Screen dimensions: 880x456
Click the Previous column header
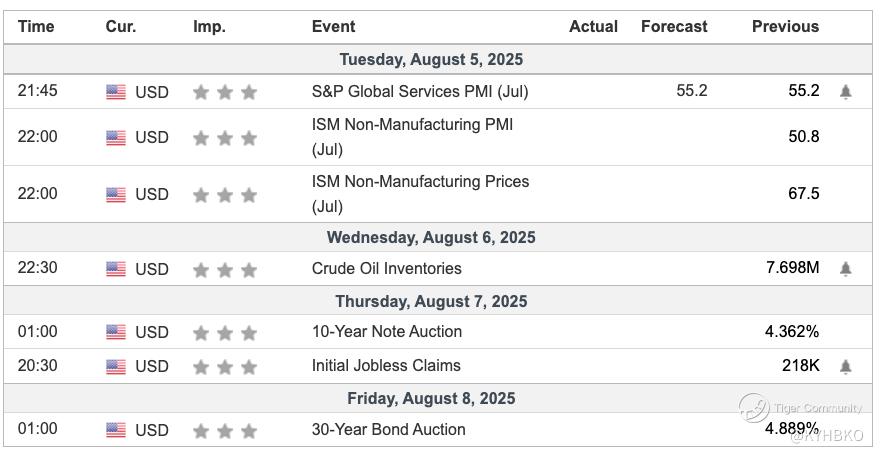coord(785,27)
